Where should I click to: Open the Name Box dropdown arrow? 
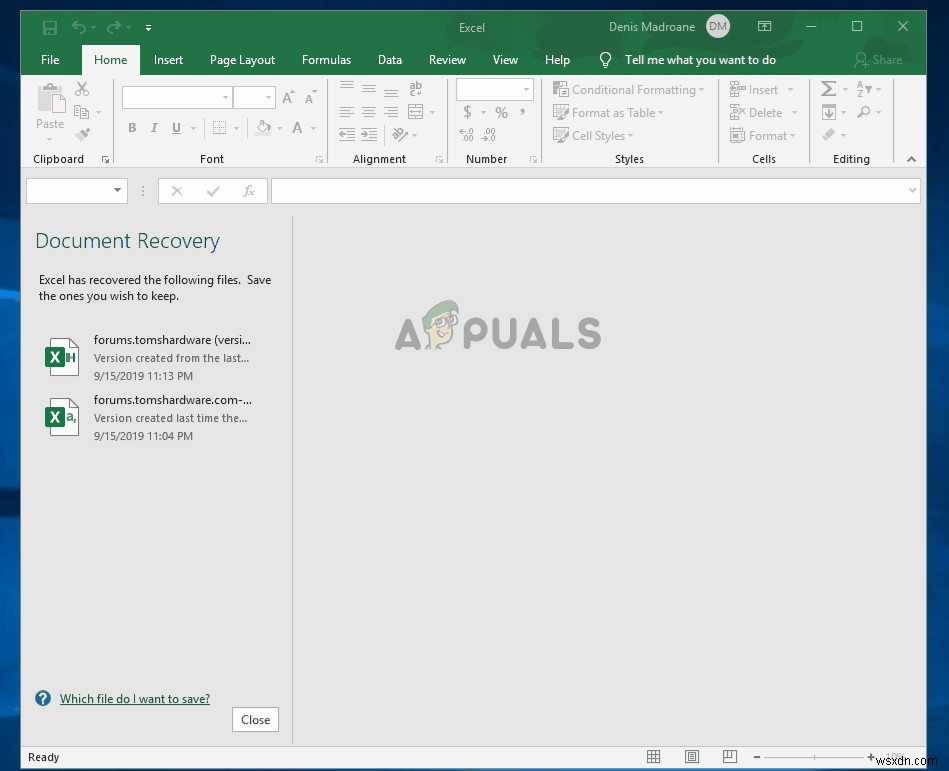[117, 191]
